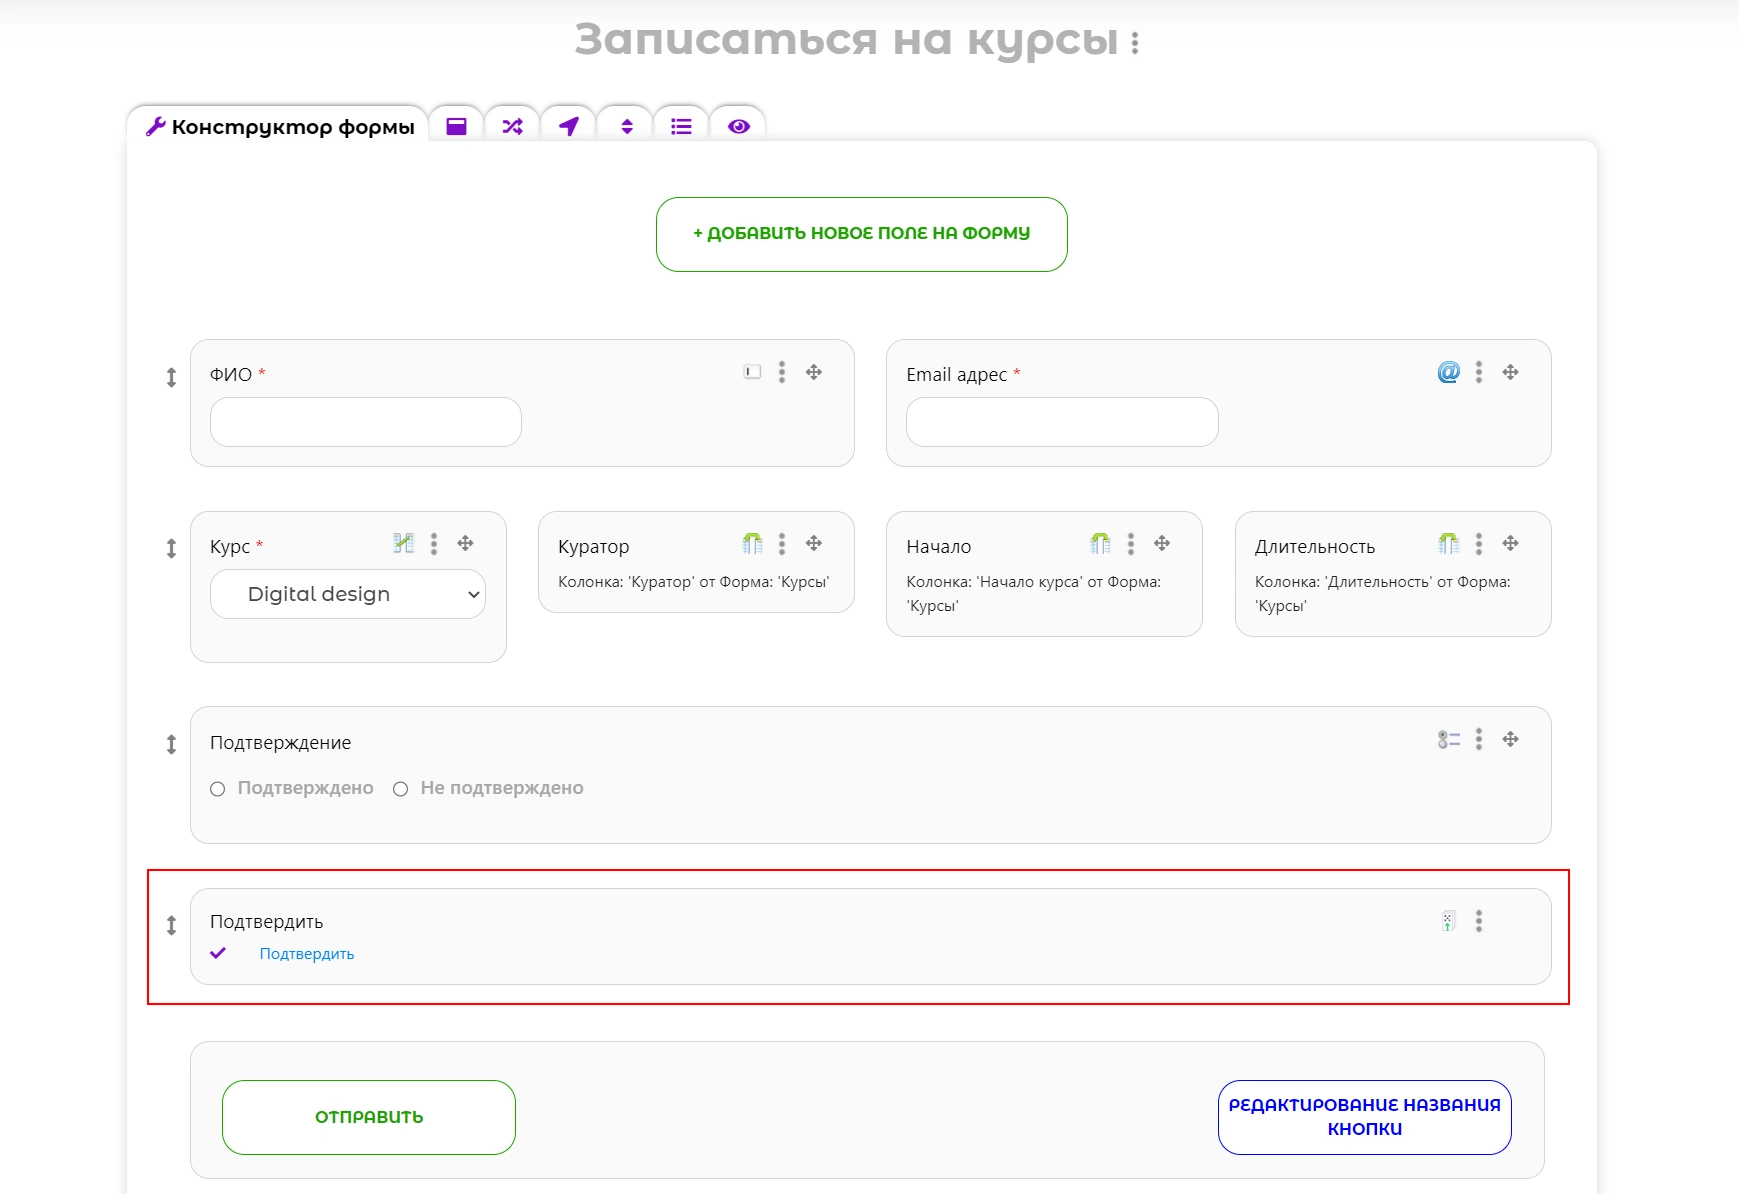Open three-dot menu of Курс field
The width and height of the screenshot is (1739, 1194).
(434, 543)
